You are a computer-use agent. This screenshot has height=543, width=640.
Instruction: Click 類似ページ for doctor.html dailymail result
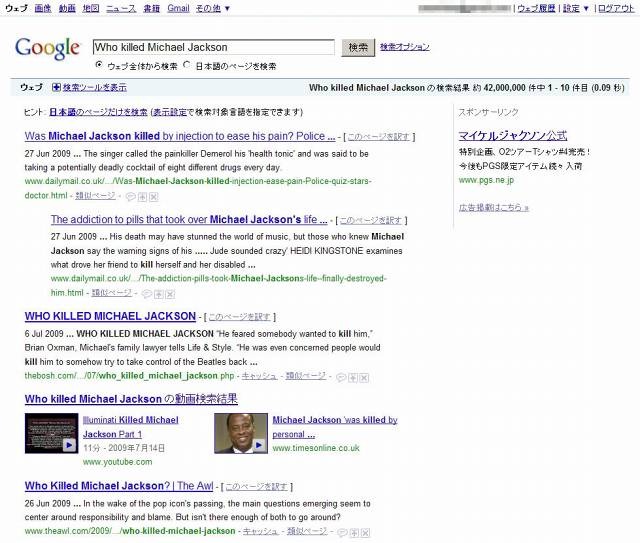click(x=95, y=196)
